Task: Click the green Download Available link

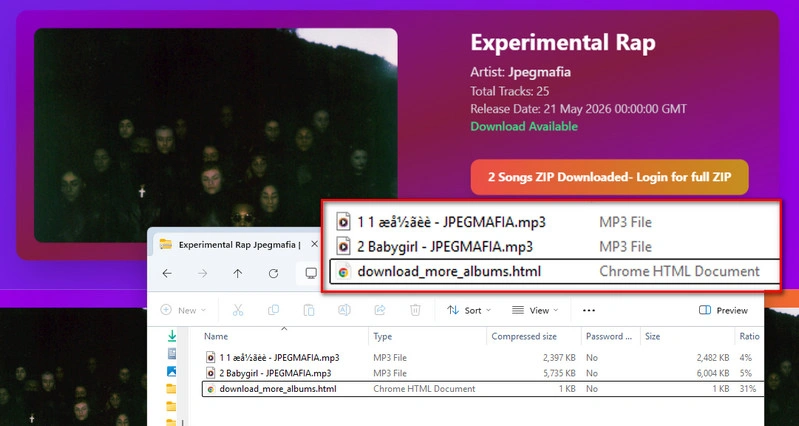Action: [x=524, y=126]
